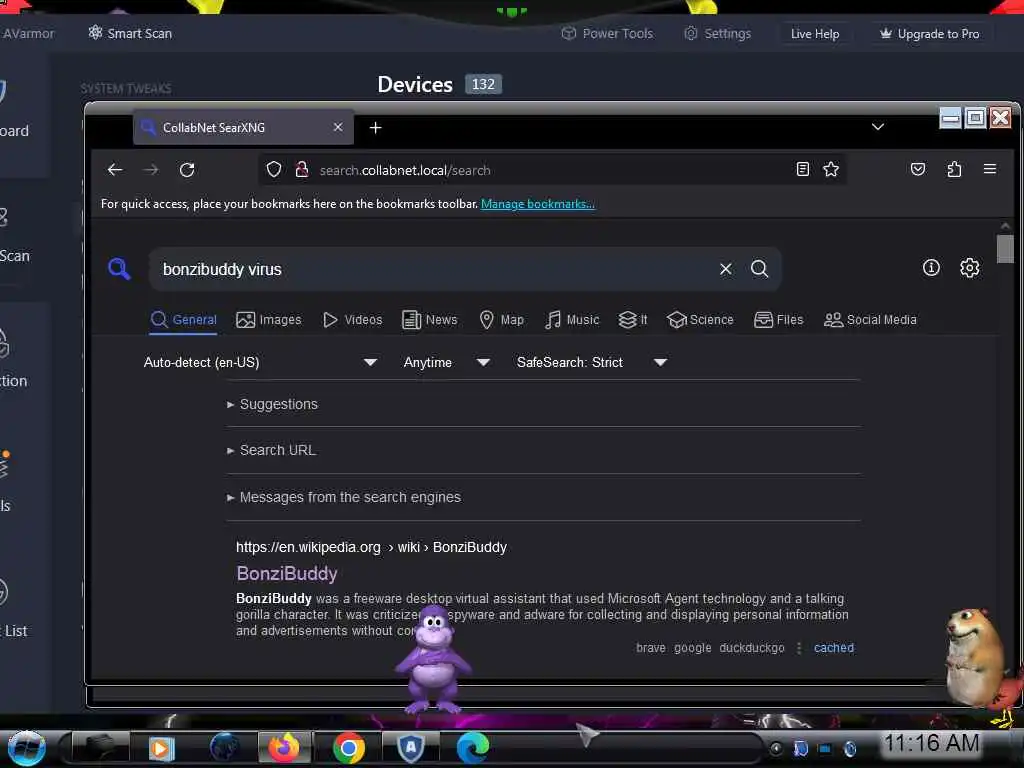Open the shield tracking protection icon
The width and height of the screenshot is (1024, 768).
pos(274,170)
